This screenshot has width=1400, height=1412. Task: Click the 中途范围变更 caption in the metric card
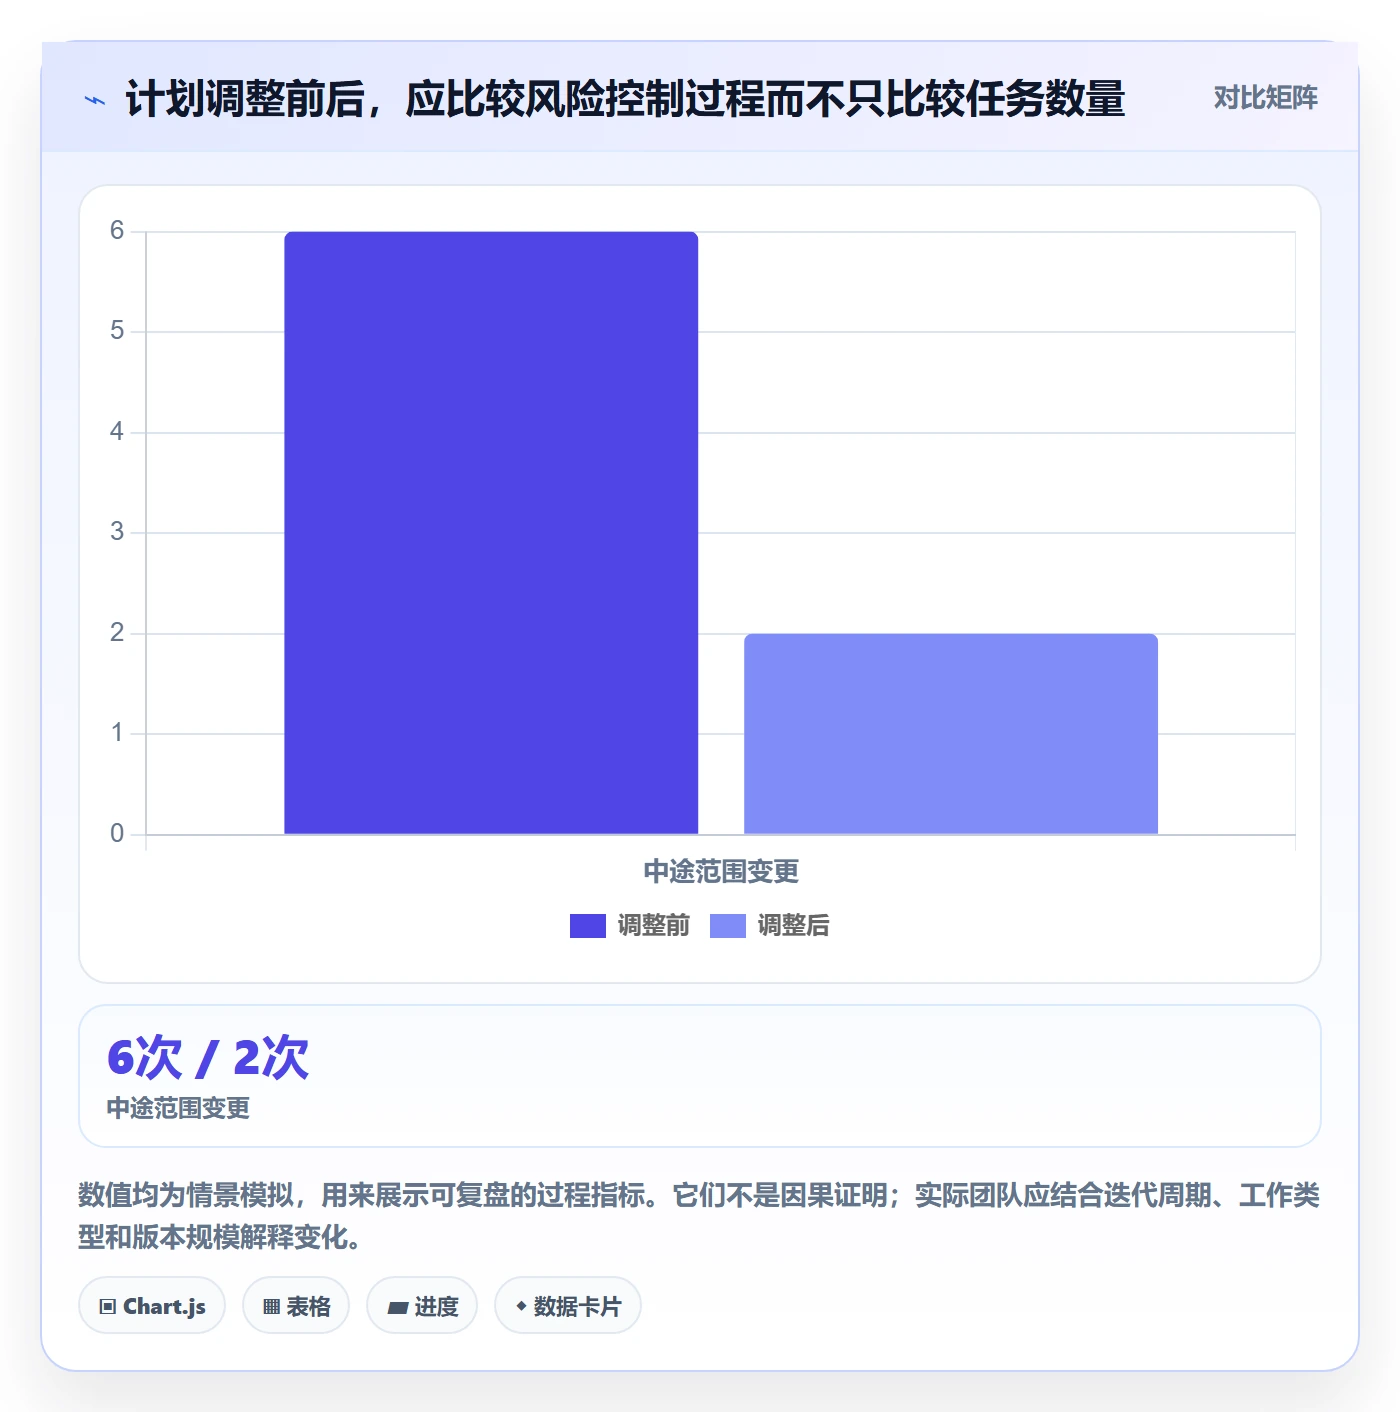178,1108
